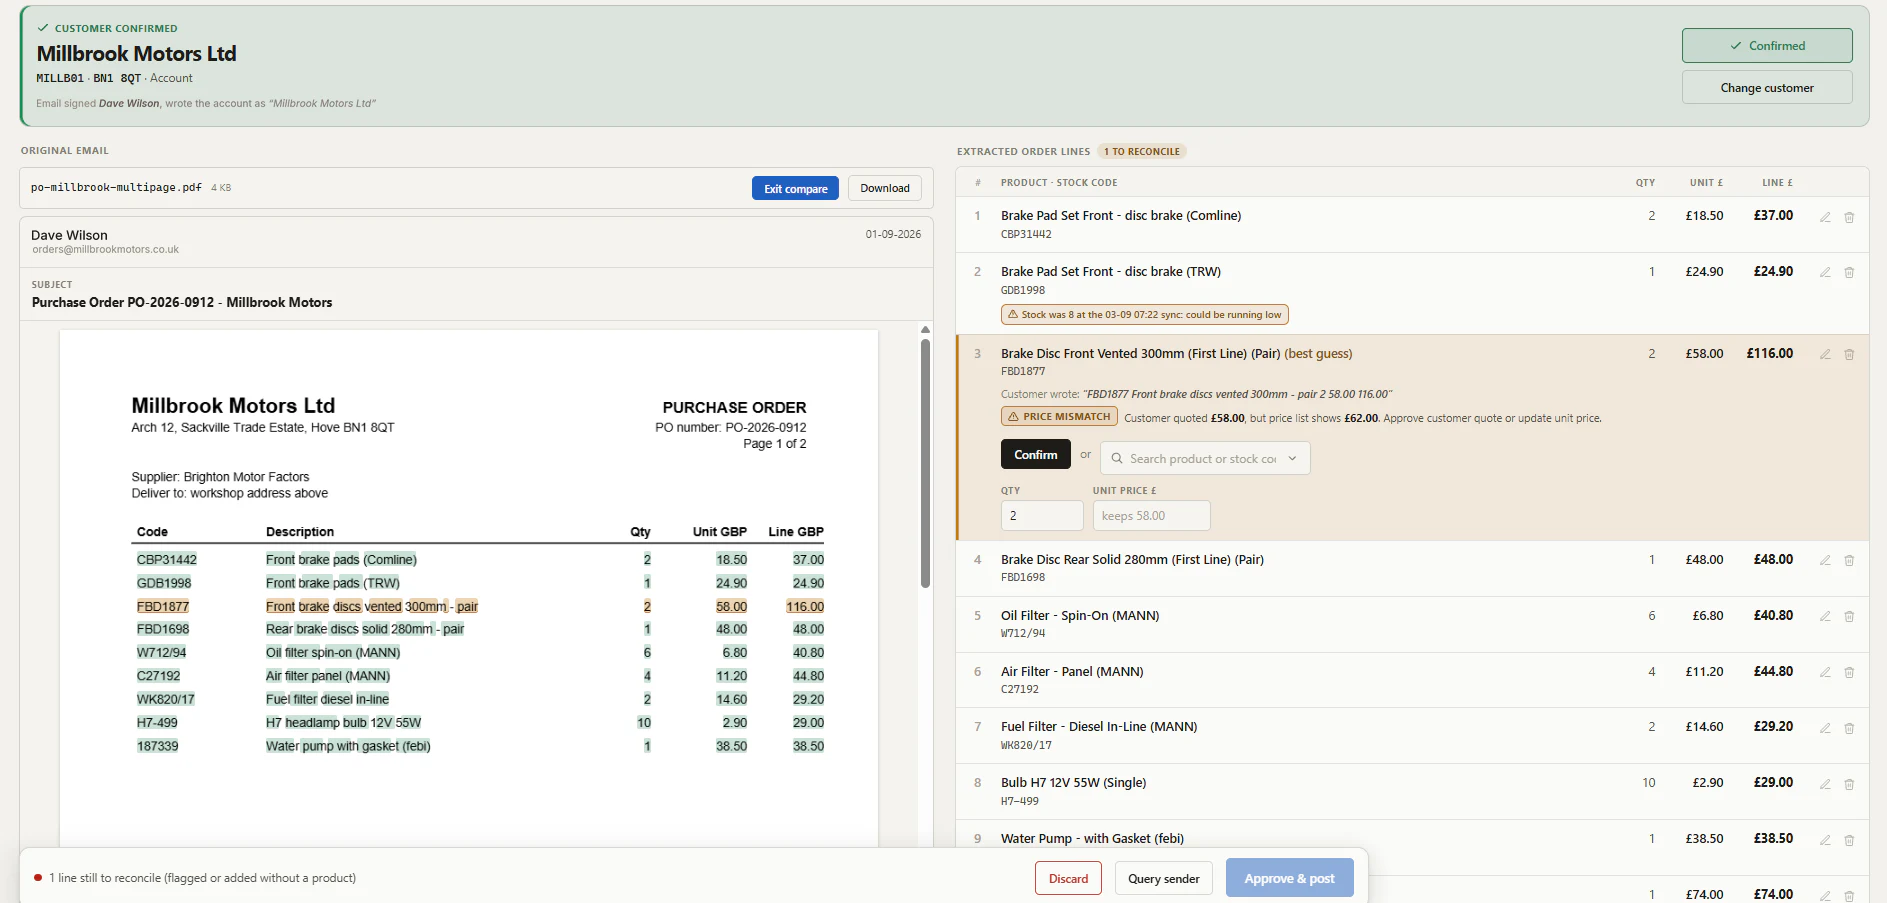The image size is (1887, 903).
Task: Delete the Bulb H7 12V 55W line
Action: (1849, 783)
